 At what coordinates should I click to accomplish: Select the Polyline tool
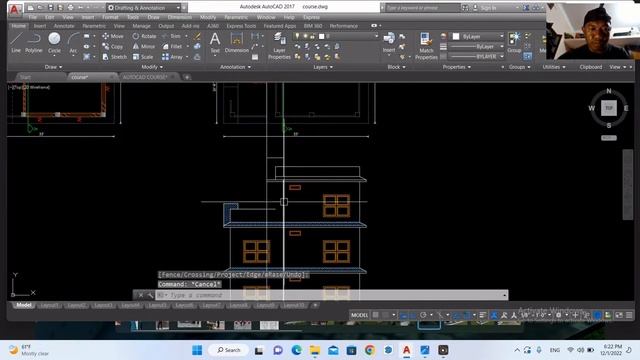(33, 42)
